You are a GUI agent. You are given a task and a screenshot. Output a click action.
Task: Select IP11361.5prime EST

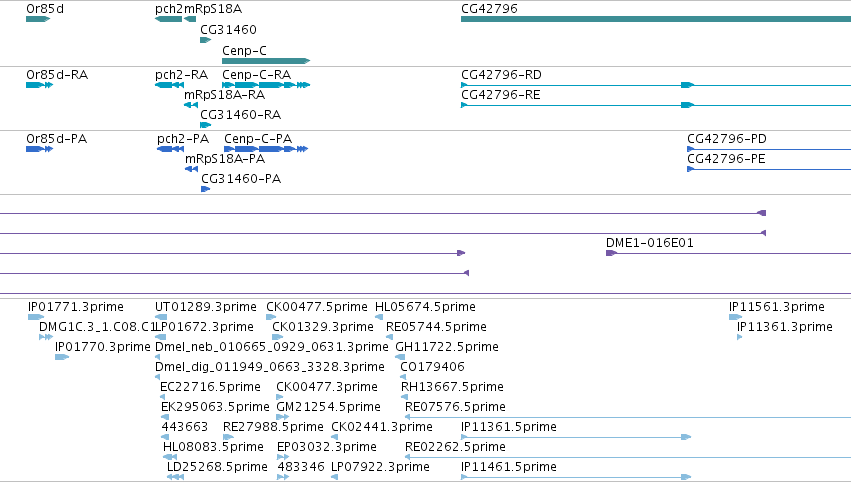[x=576, y=437]
